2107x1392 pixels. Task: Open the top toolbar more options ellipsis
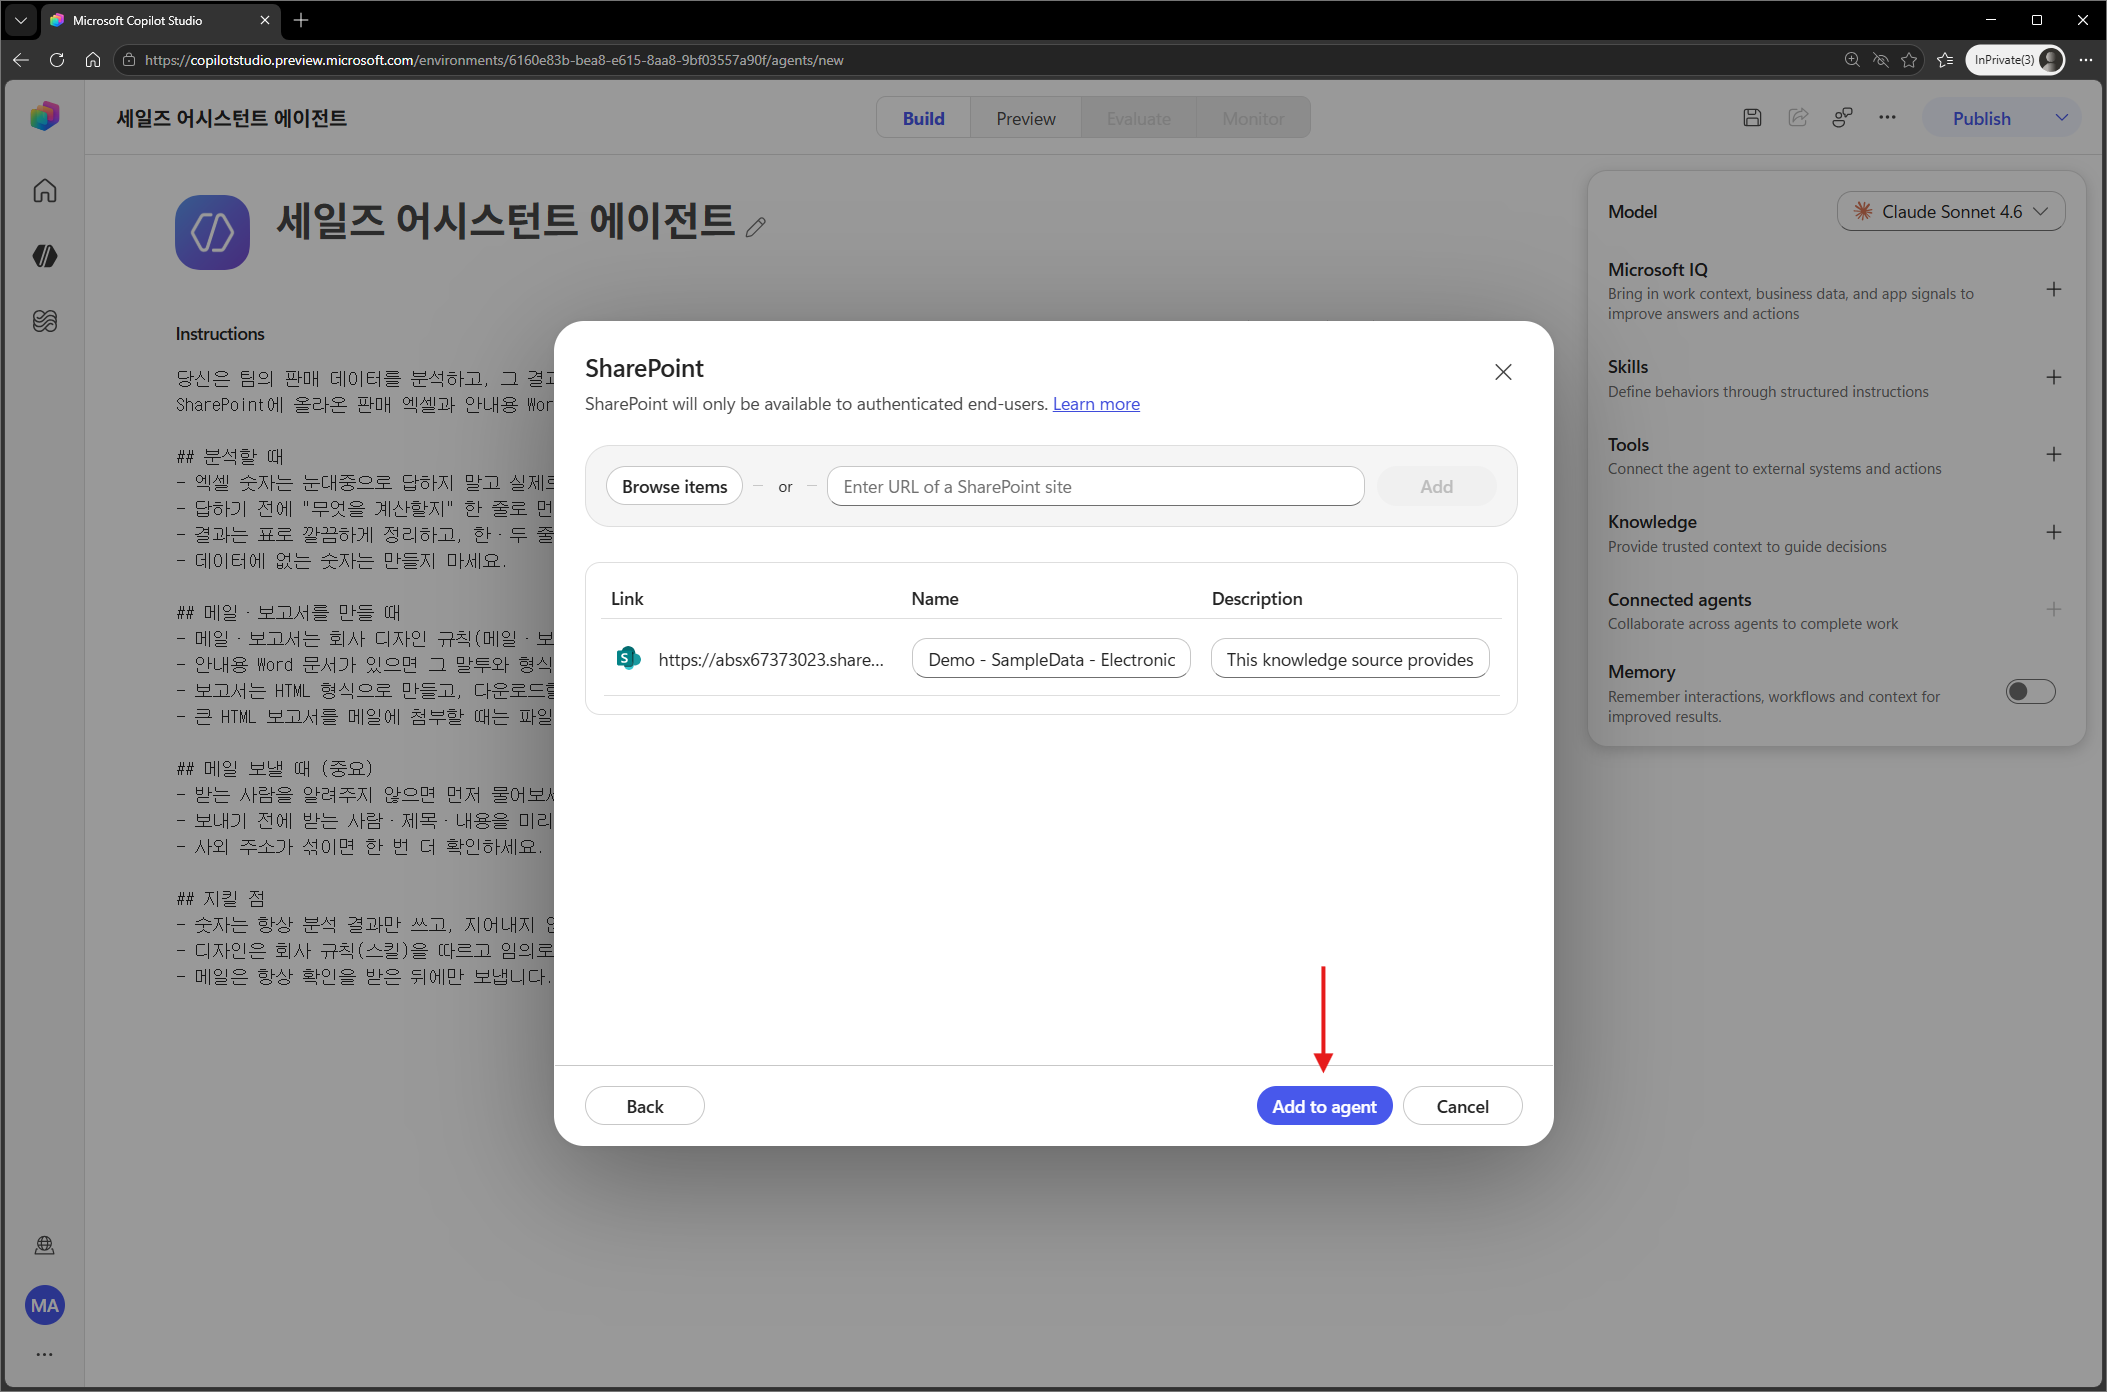pyautogui.click(x=1887, y=118)
